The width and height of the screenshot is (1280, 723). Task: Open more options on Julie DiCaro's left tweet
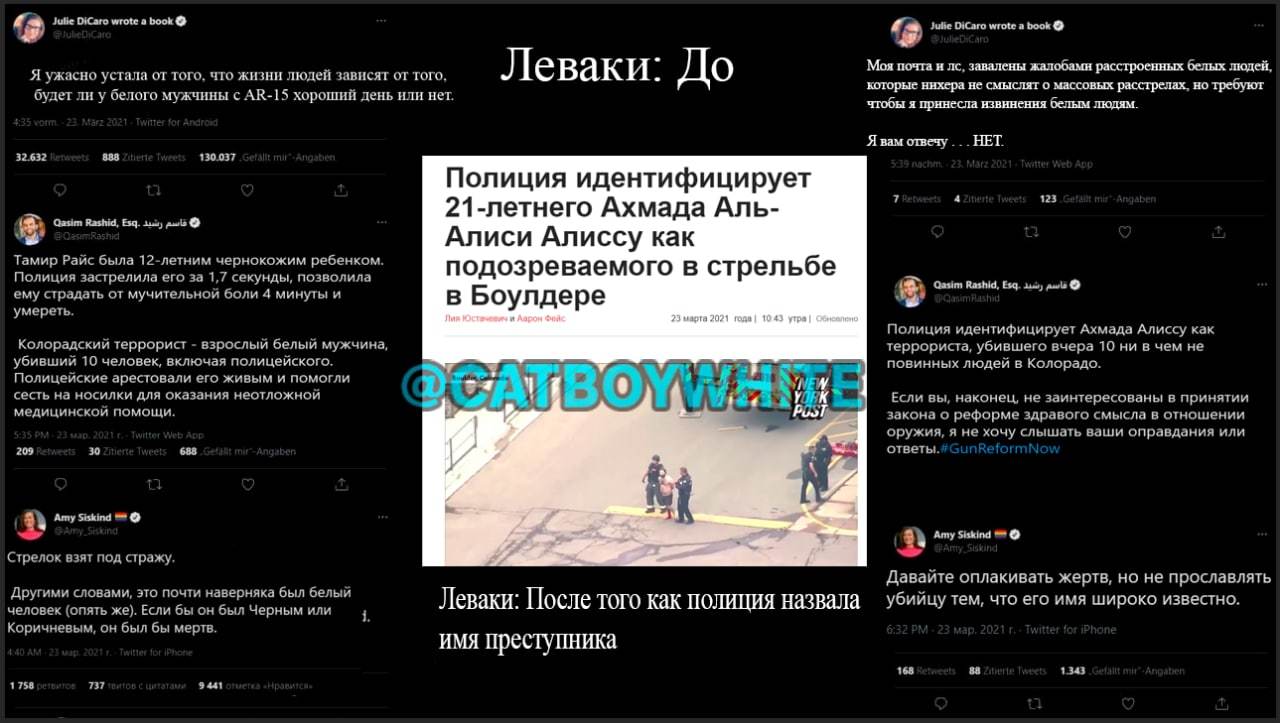tap(381, 21)
